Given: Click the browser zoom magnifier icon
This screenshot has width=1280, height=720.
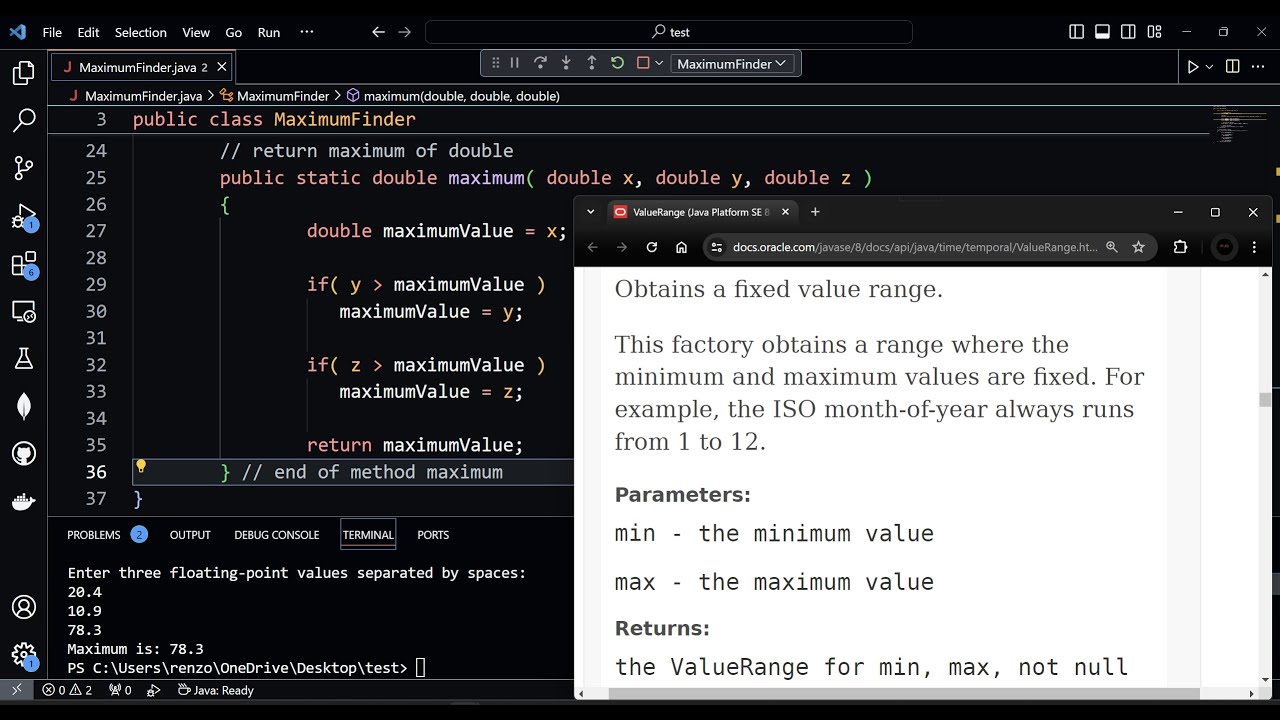Looking at the screenshot, I should tap(1112, 247).
